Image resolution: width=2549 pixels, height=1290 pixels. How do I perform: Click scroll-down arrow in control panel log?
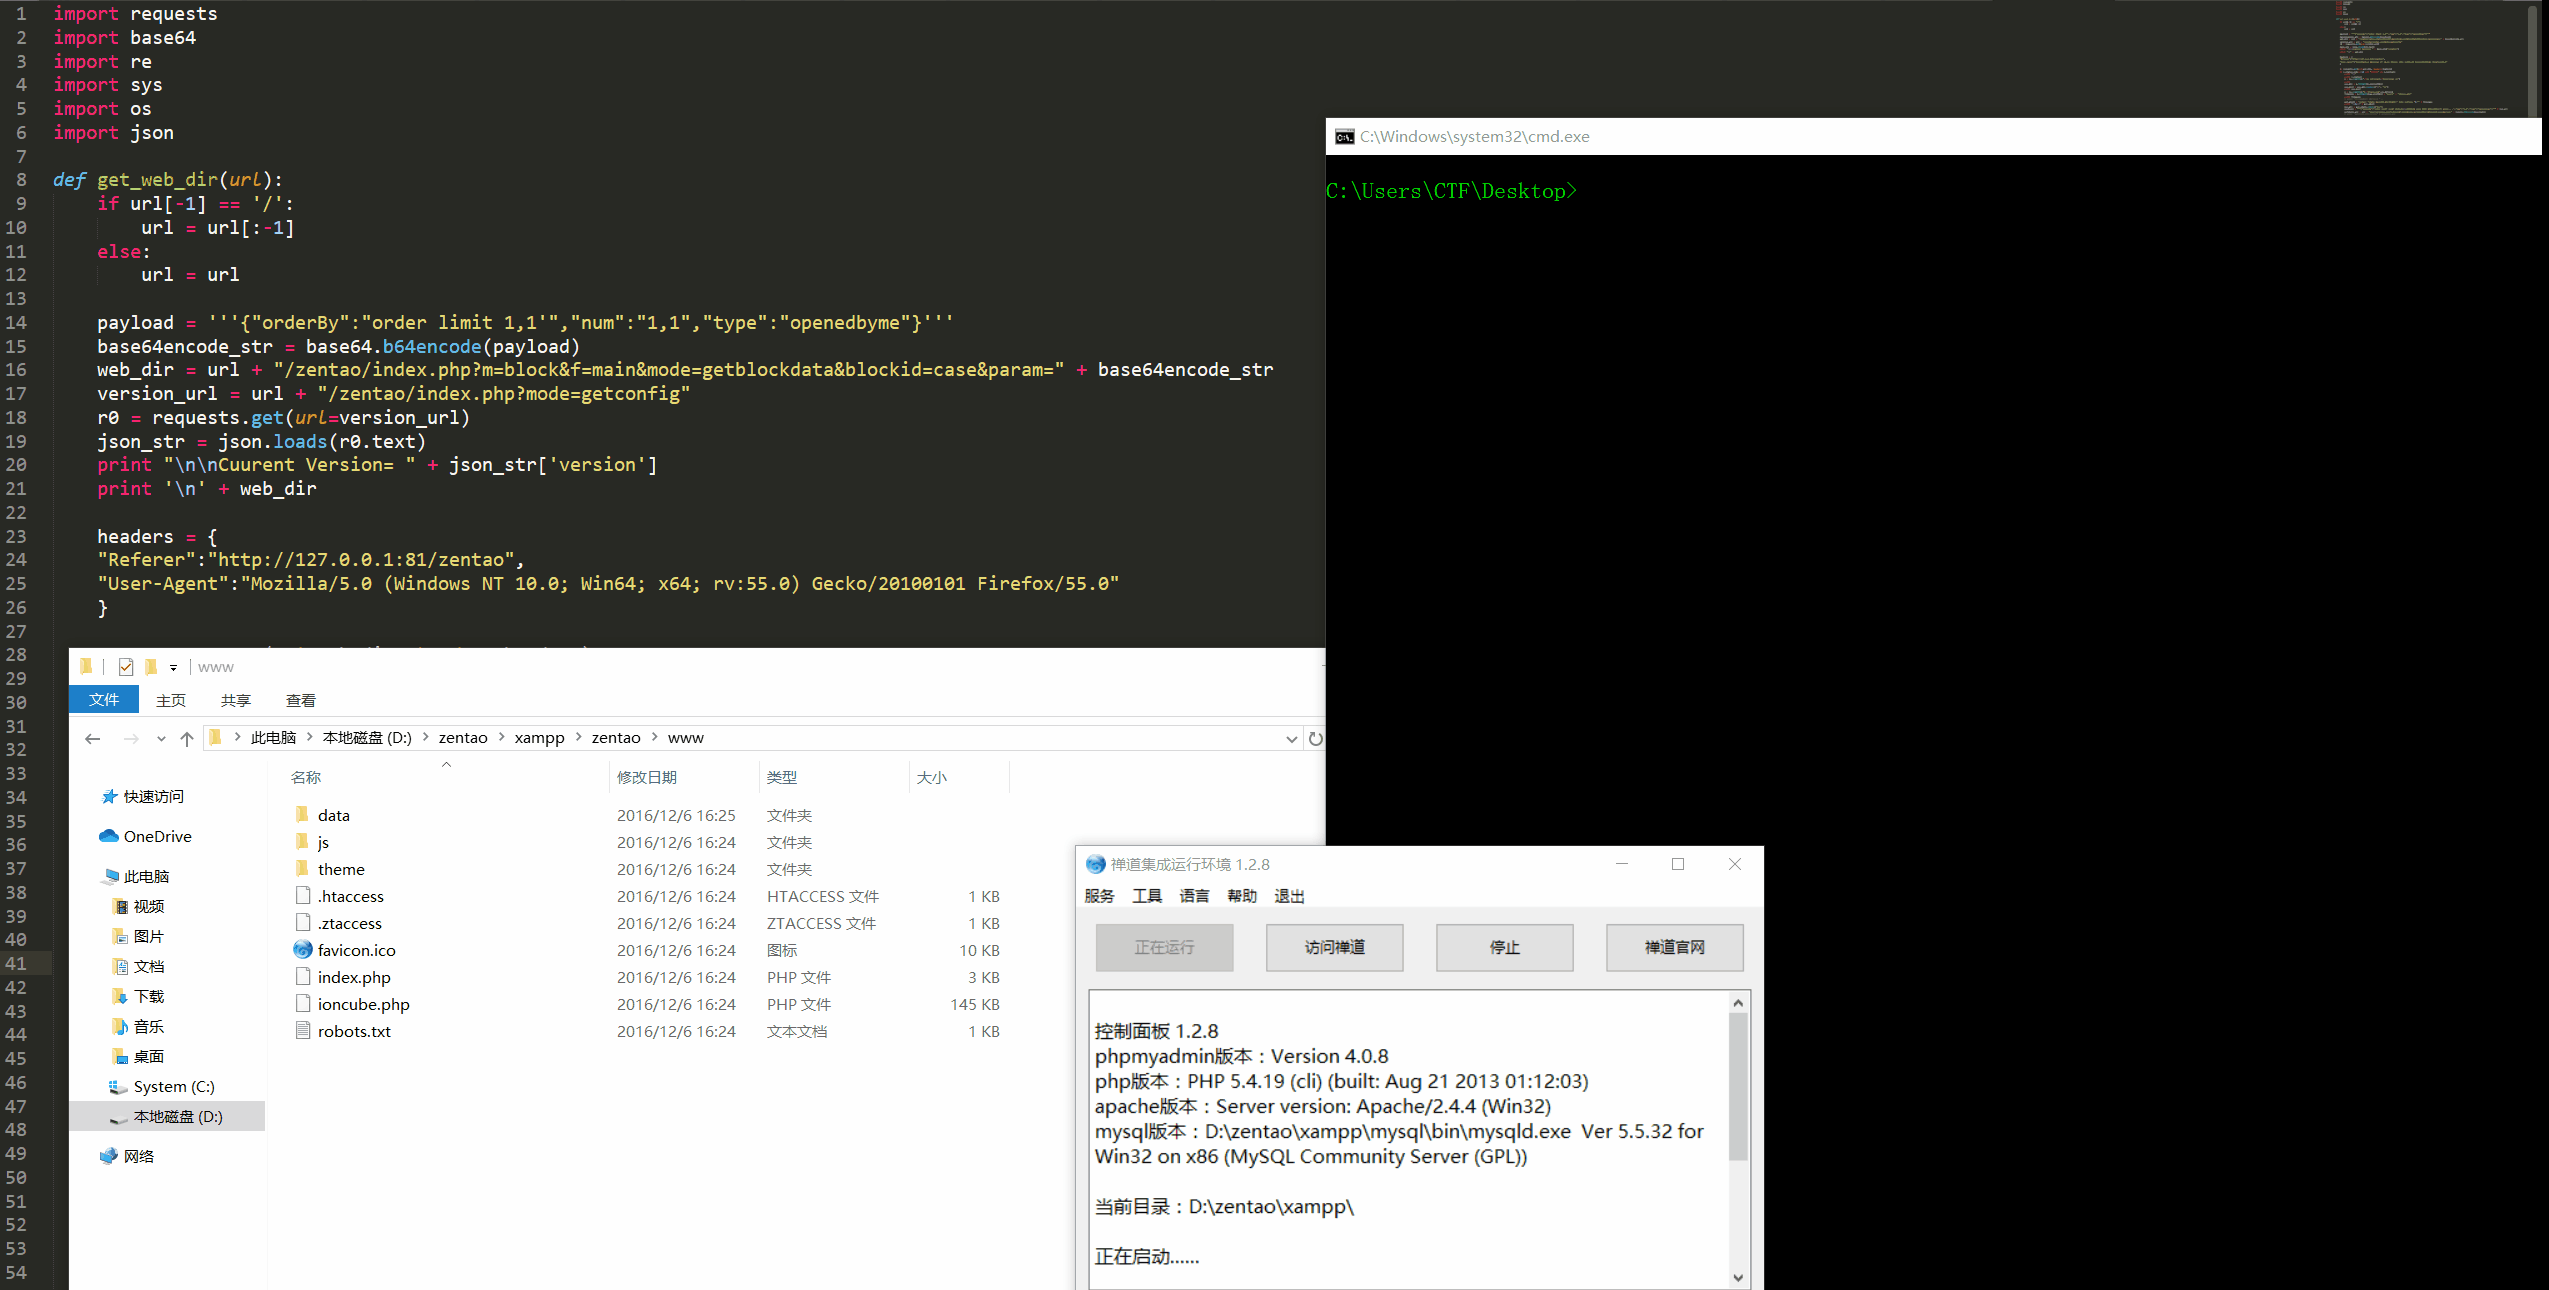(1738, 1277)
